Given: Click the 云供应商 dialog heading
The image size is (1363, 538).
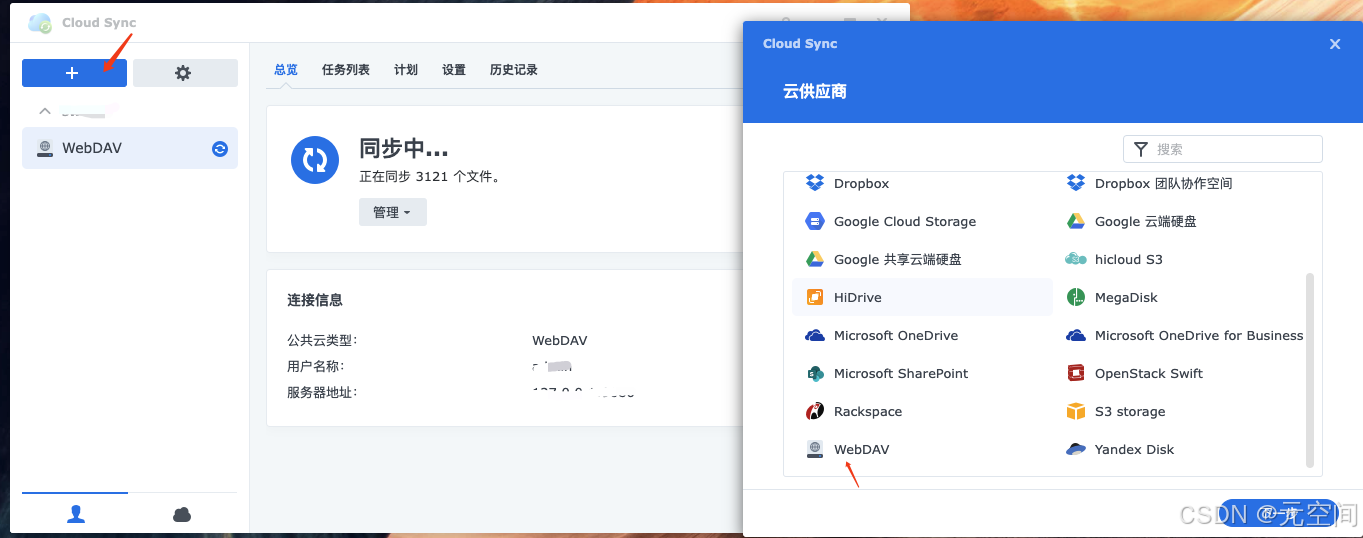Looking at the screenshot, I should tap(815, 91).
